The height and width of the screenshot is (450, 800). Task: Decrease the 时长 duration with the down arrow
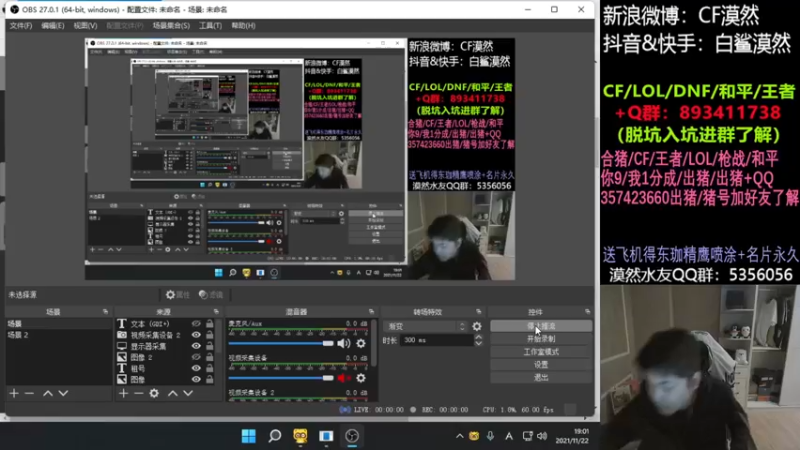478,343
